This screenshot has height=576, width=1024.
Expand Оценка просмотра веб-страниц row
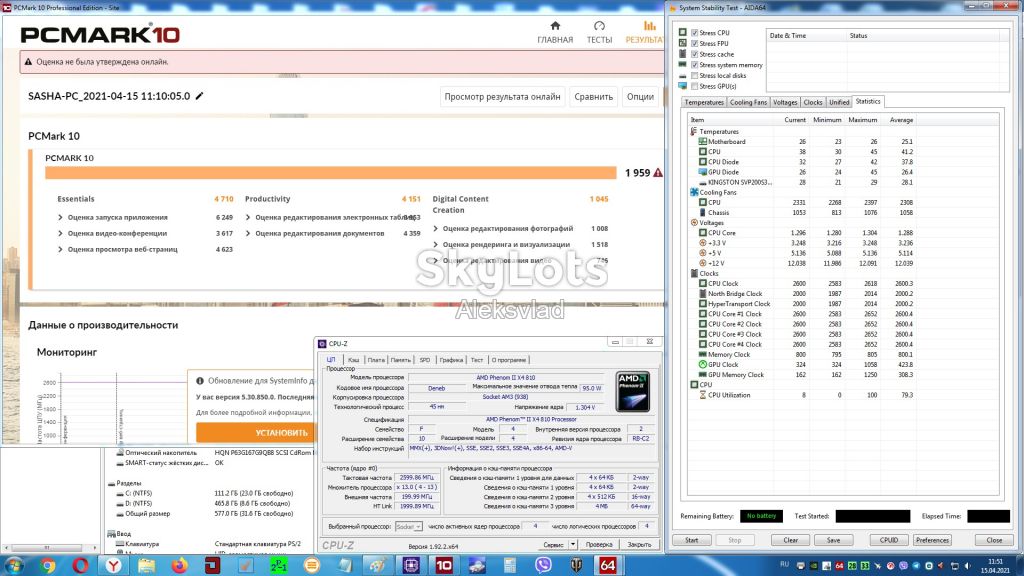point(60,249)
